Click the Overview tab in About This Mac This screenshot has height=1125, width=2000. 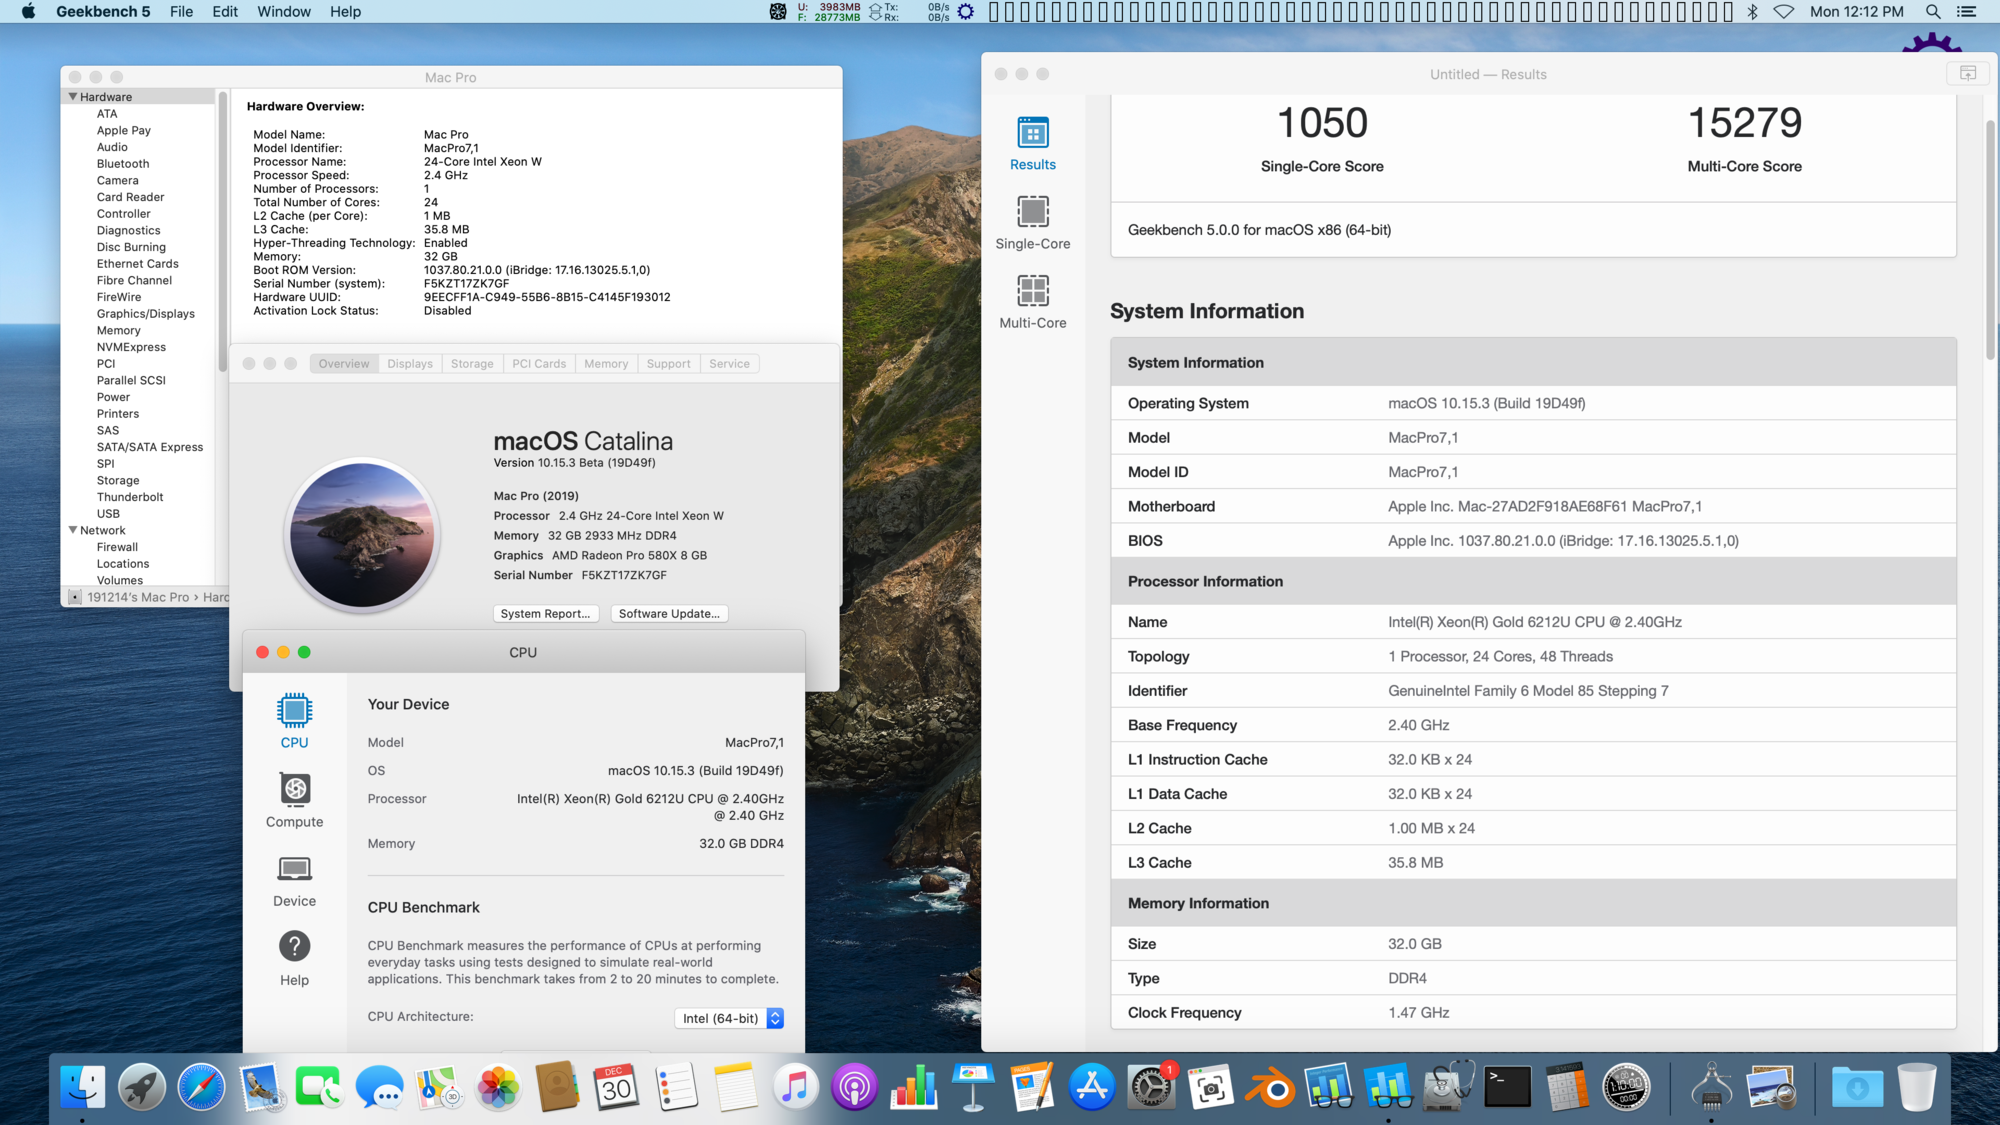click(x=343, y=363)
